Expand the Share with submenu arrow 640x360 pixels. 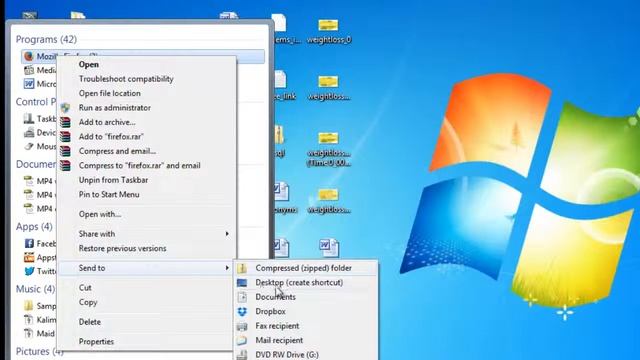coord(227,234)
